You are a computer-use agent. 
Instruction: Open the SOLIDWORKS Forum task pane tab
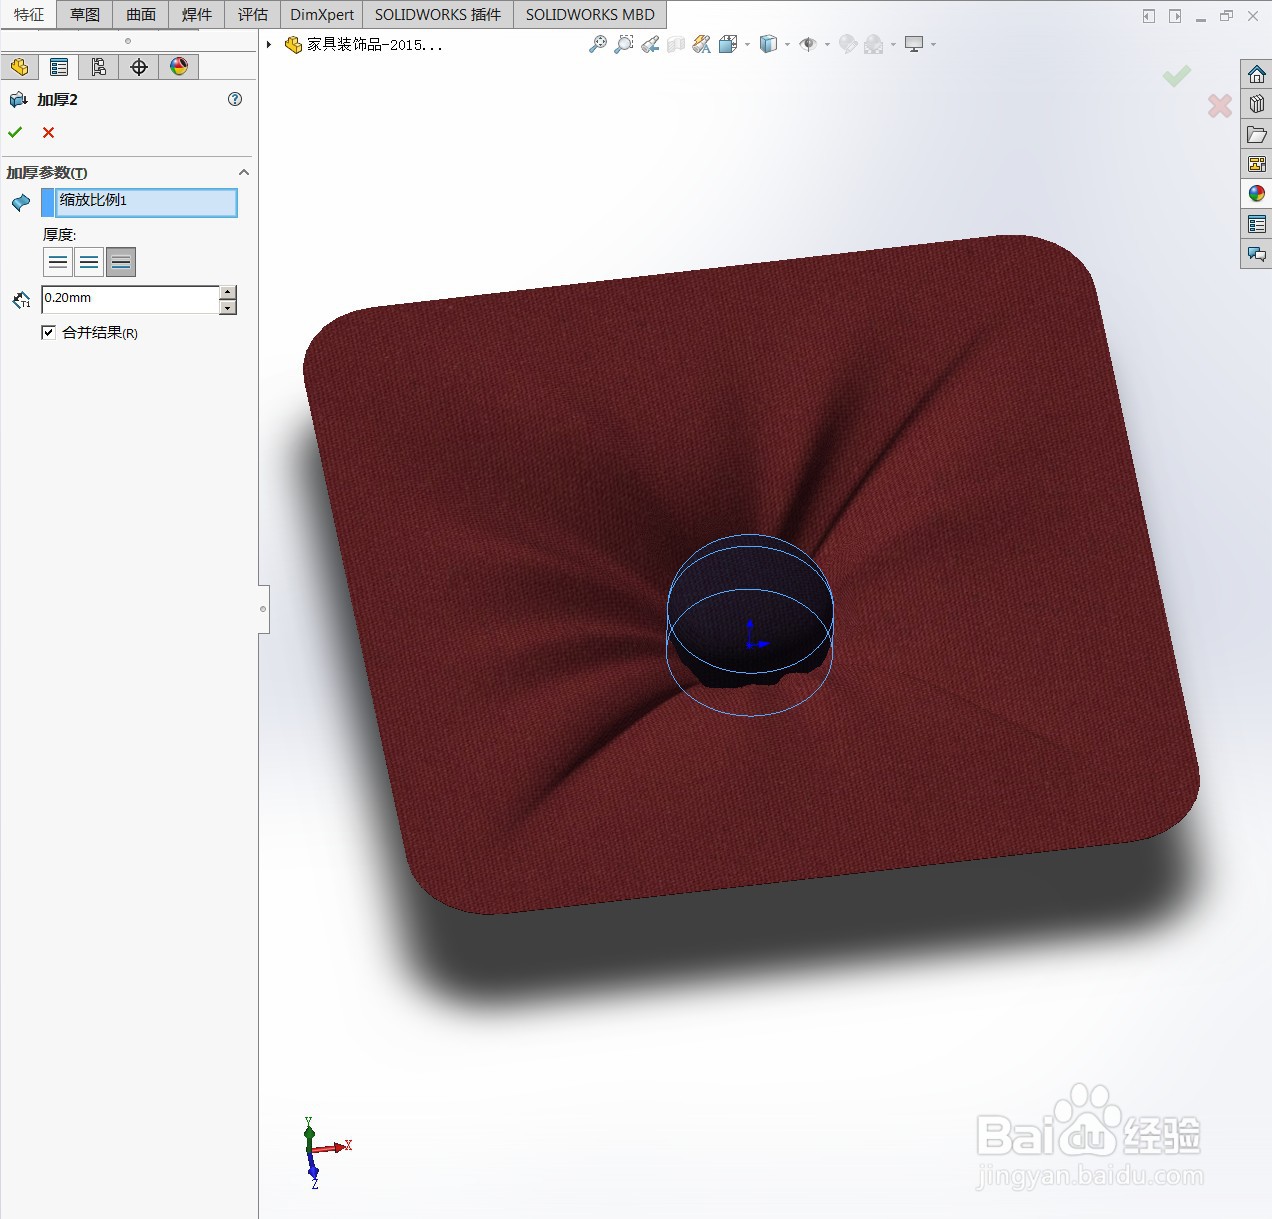click(1257, 254)
